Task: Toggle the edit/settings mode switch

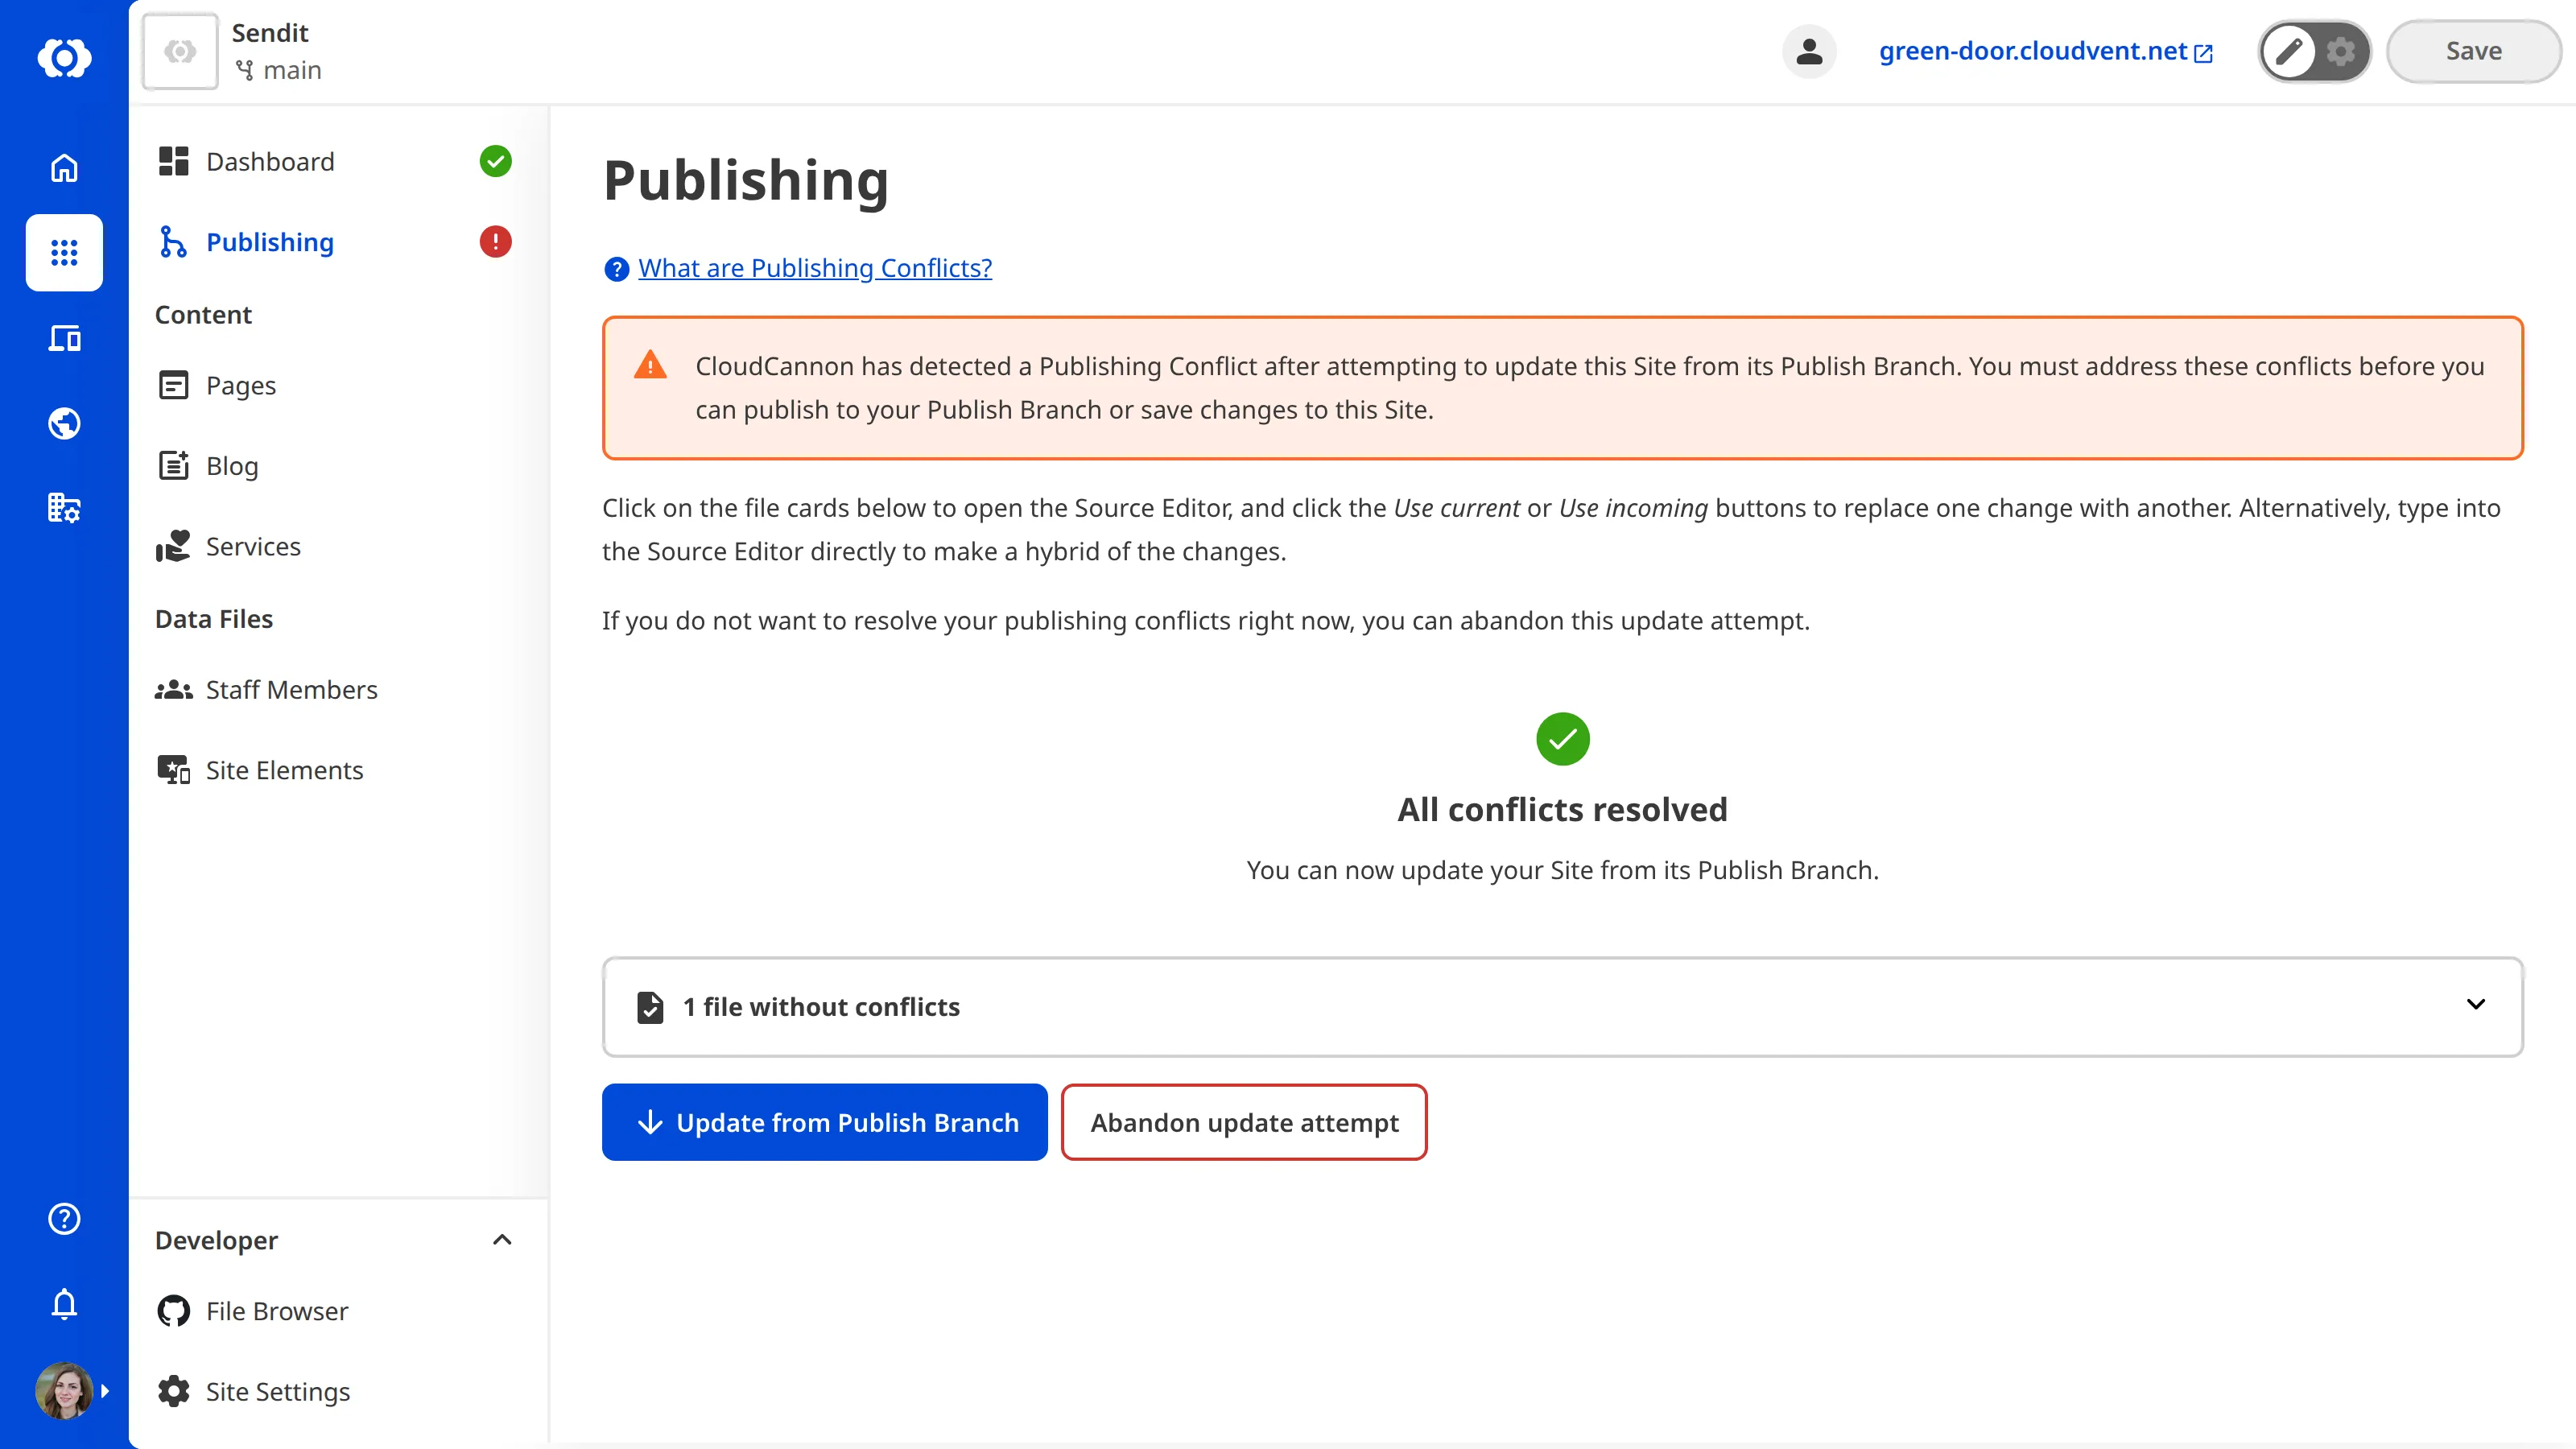Action: click(2314, 51)
